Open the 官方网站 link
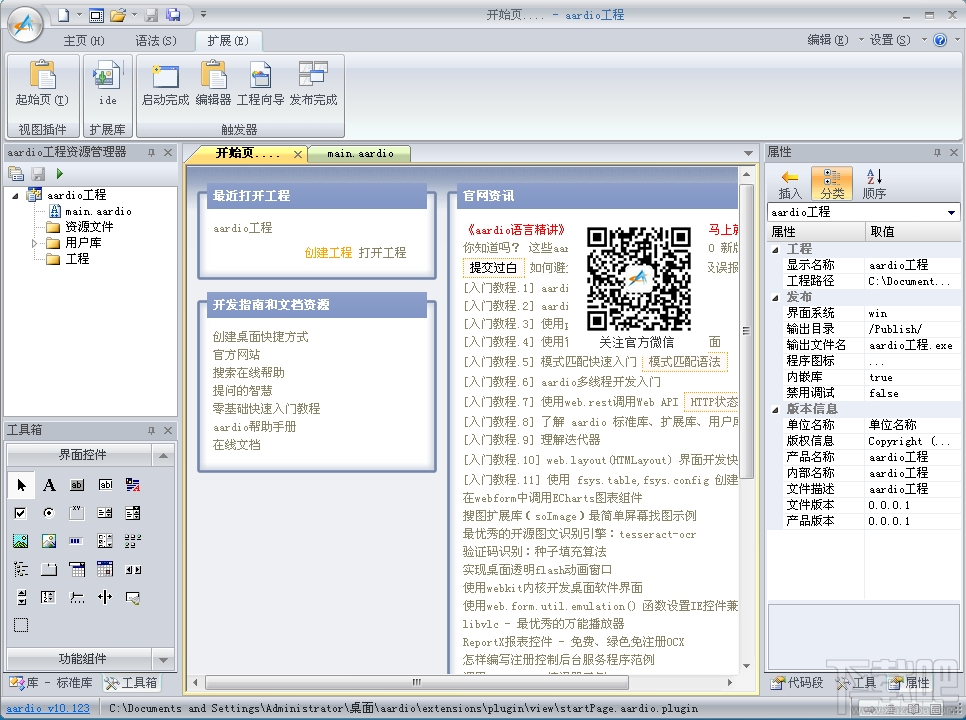Screen dimensions: 966x720 tap(236, 355)
